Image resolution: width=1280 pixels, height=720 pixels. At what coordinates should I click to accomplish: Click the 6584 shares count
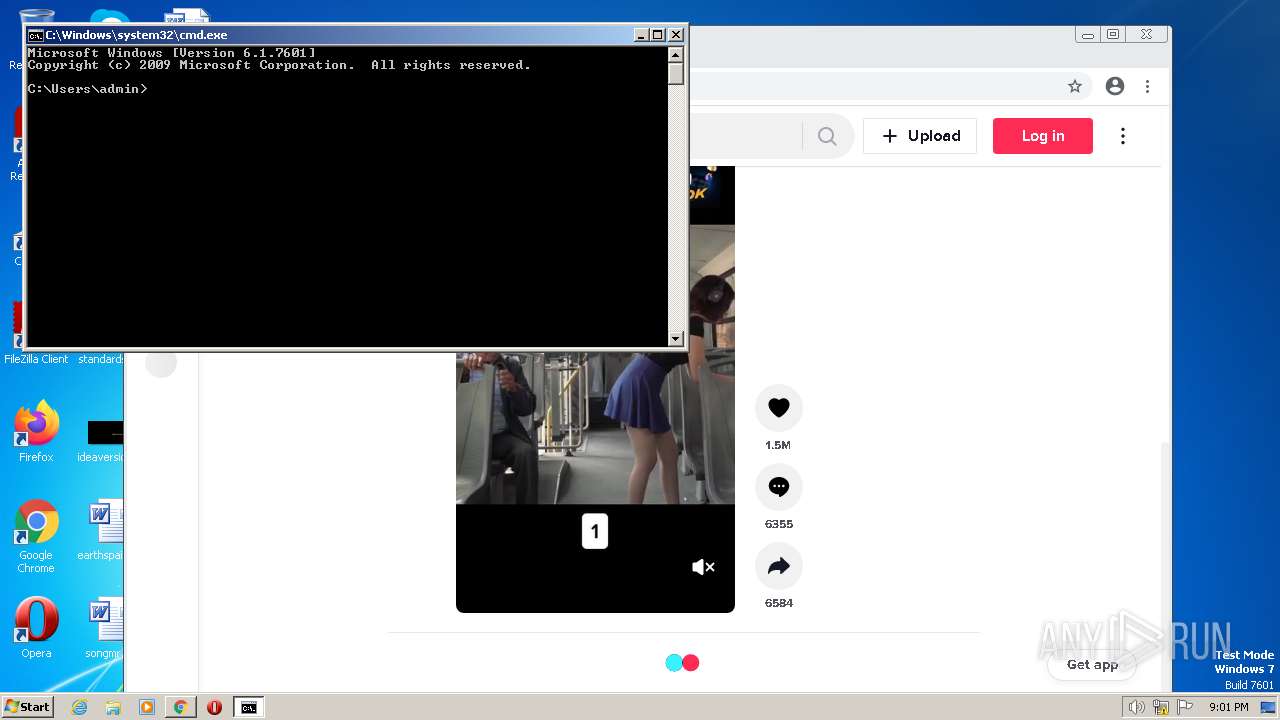(779, 603)
